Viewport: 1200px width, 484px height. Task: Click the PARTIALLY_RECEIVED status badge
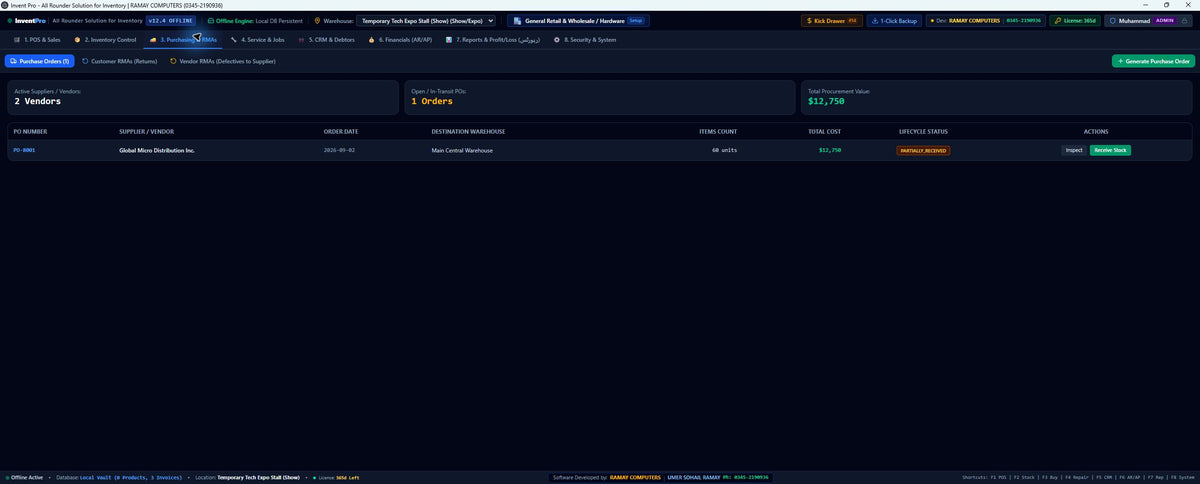923,150
